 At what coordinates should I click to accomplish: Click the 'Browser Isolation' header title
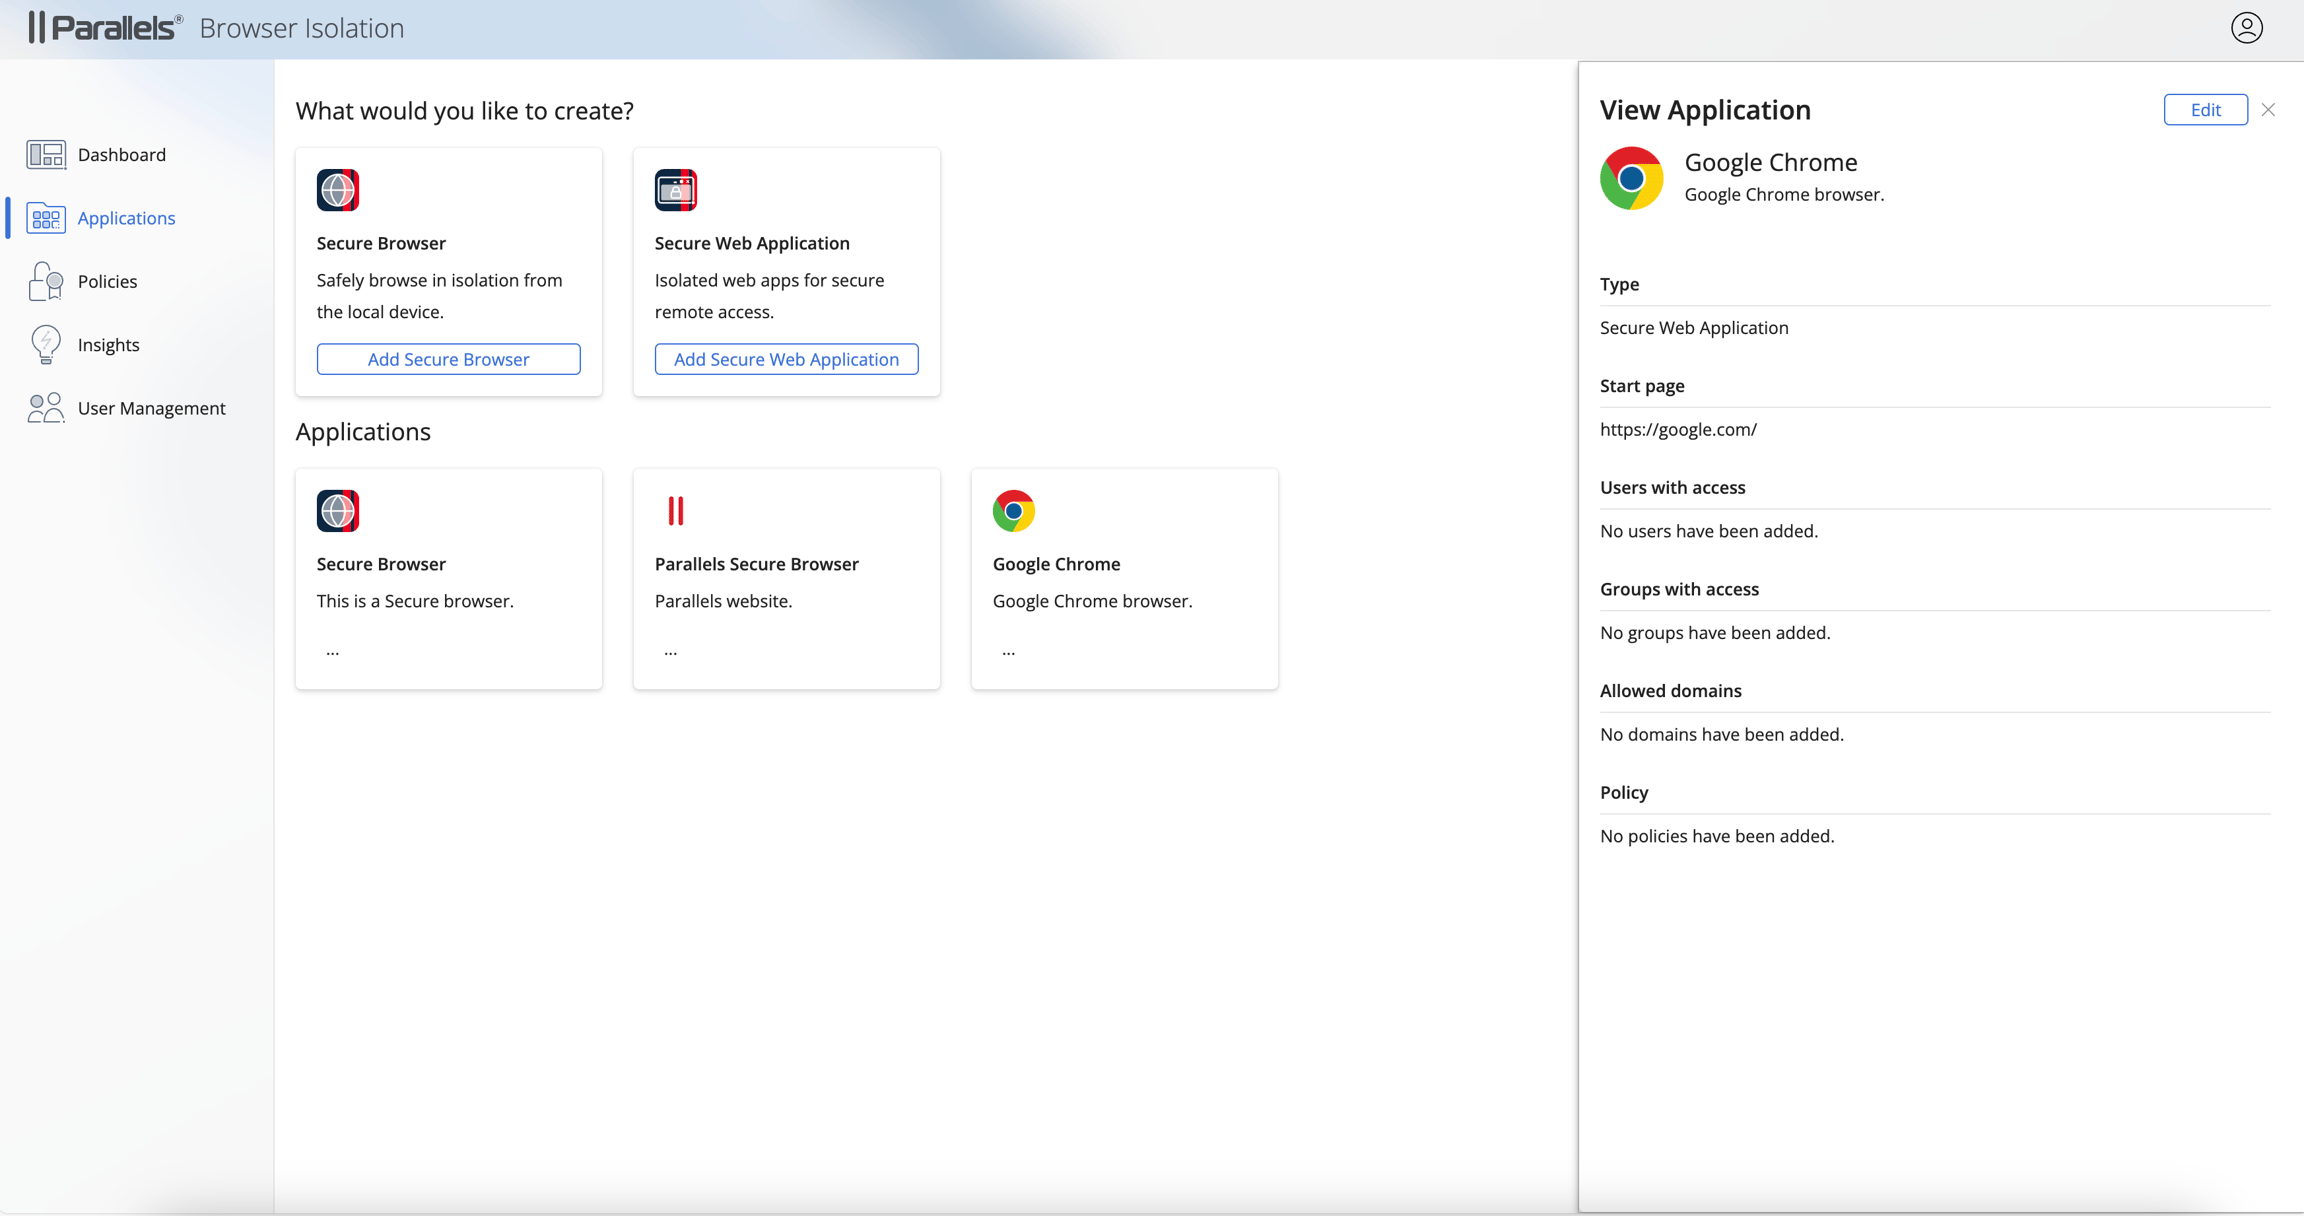302,28
